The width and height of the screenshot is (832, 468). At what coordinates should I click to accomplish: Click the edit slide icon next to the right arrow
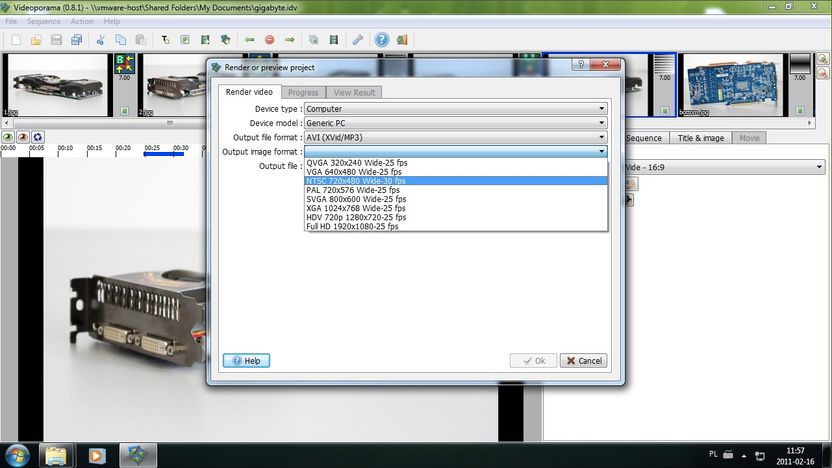314,40
